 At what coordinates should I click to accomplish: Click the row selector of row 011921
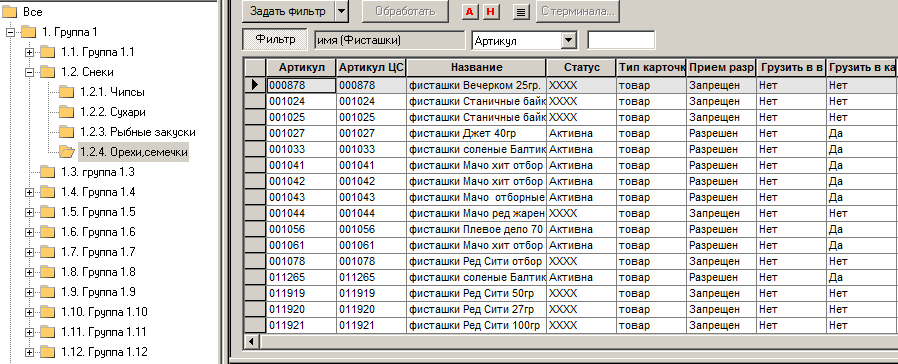(x=255, y=326)
